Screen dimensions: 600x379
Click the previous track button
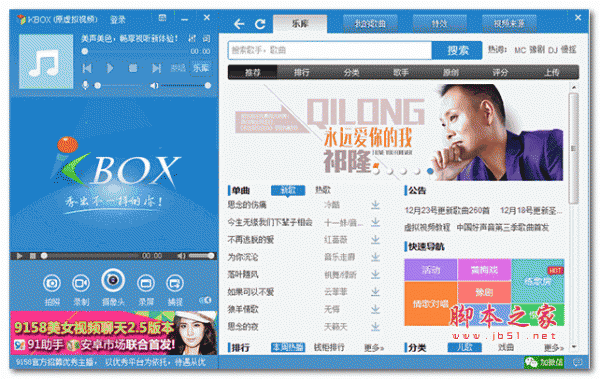point(87,68)
